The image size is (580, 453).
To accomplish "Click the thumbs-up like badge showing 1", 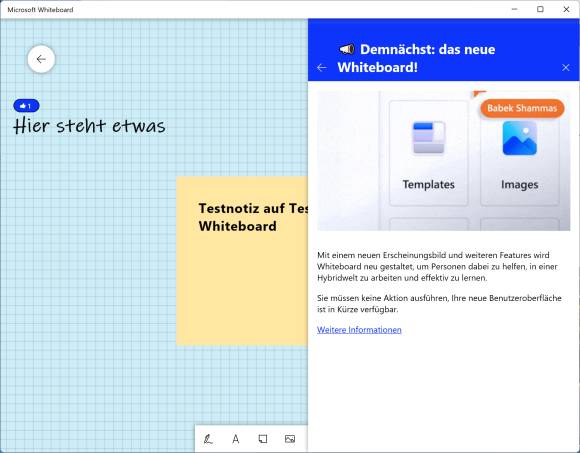I will 26,106.
